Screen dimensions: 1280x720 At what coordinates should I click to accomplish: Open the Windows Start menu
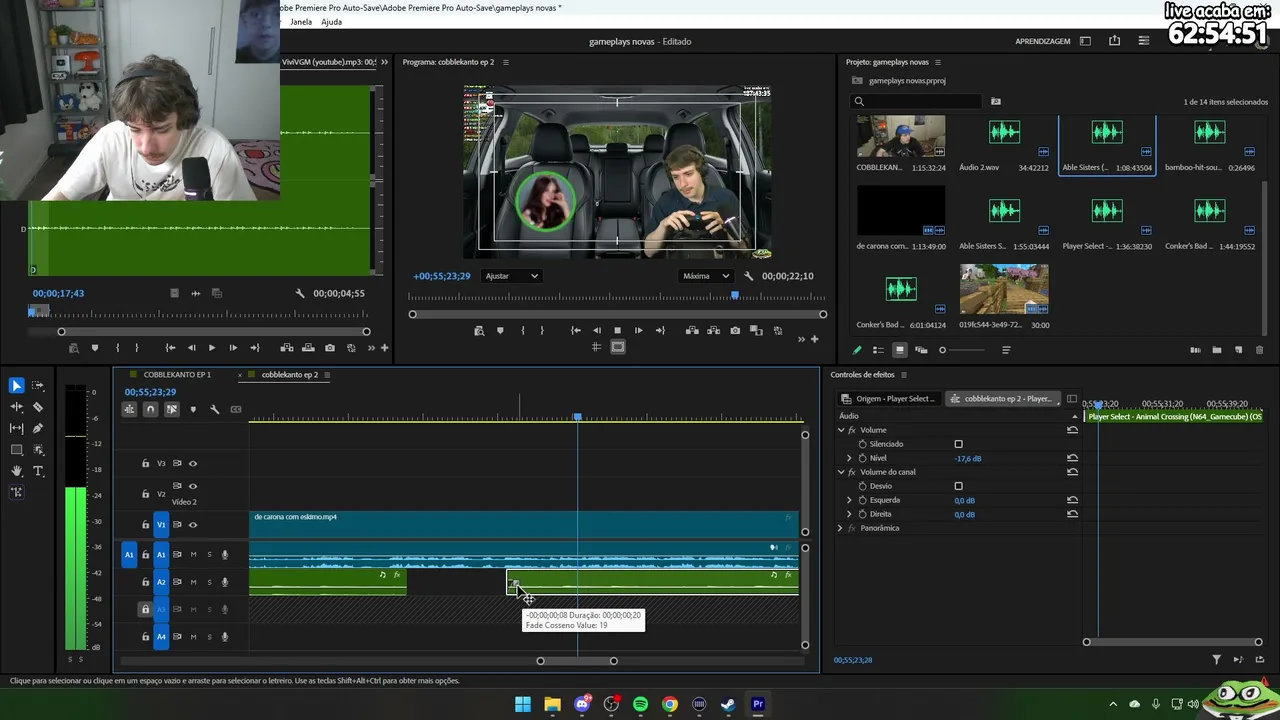pyautogui.click(x=523, y=704)
